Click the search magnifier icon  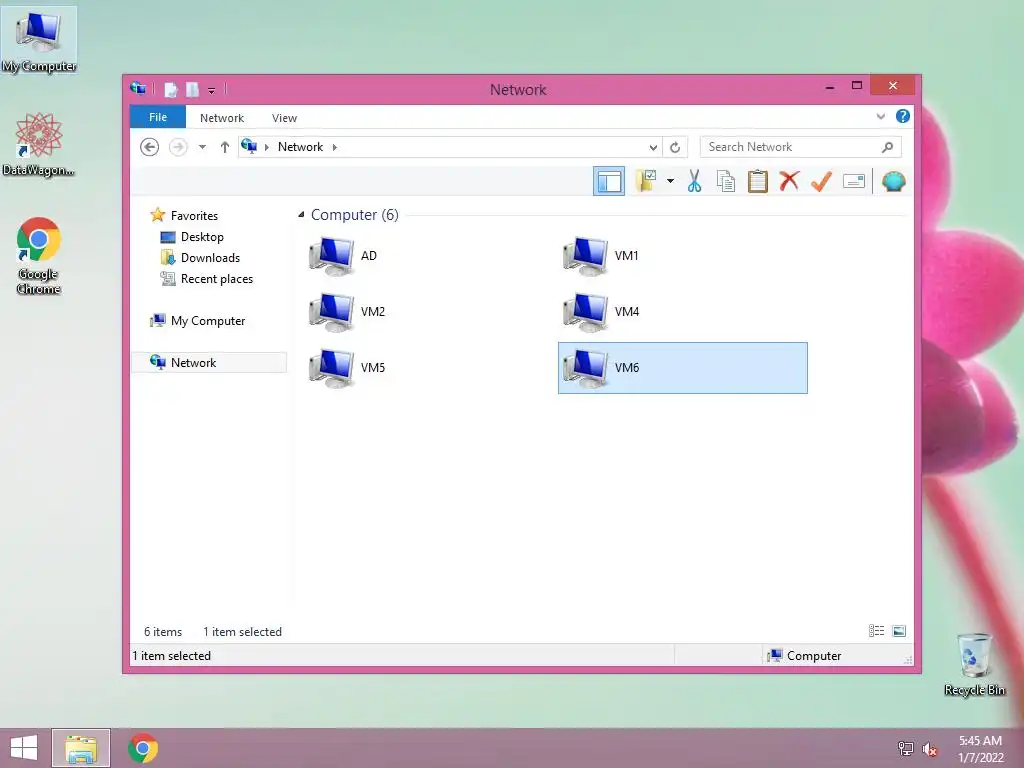pos(888,147)
